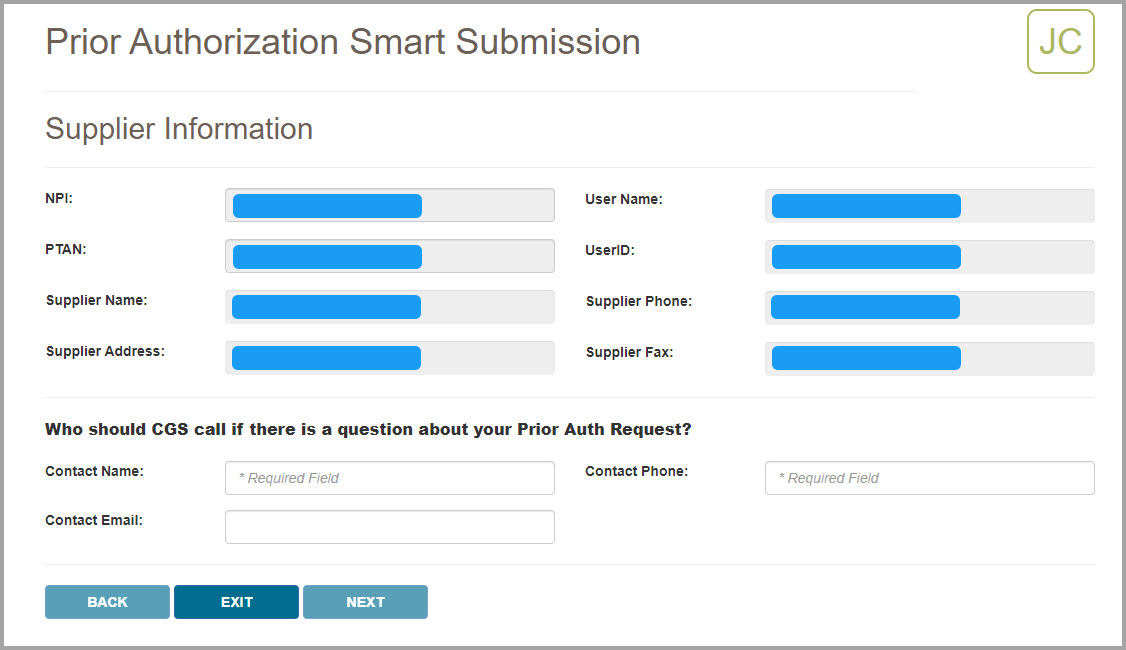Click the CGS contact question heading
Image resolution: width=1126 pixels, height=650 pixels.
368,430
